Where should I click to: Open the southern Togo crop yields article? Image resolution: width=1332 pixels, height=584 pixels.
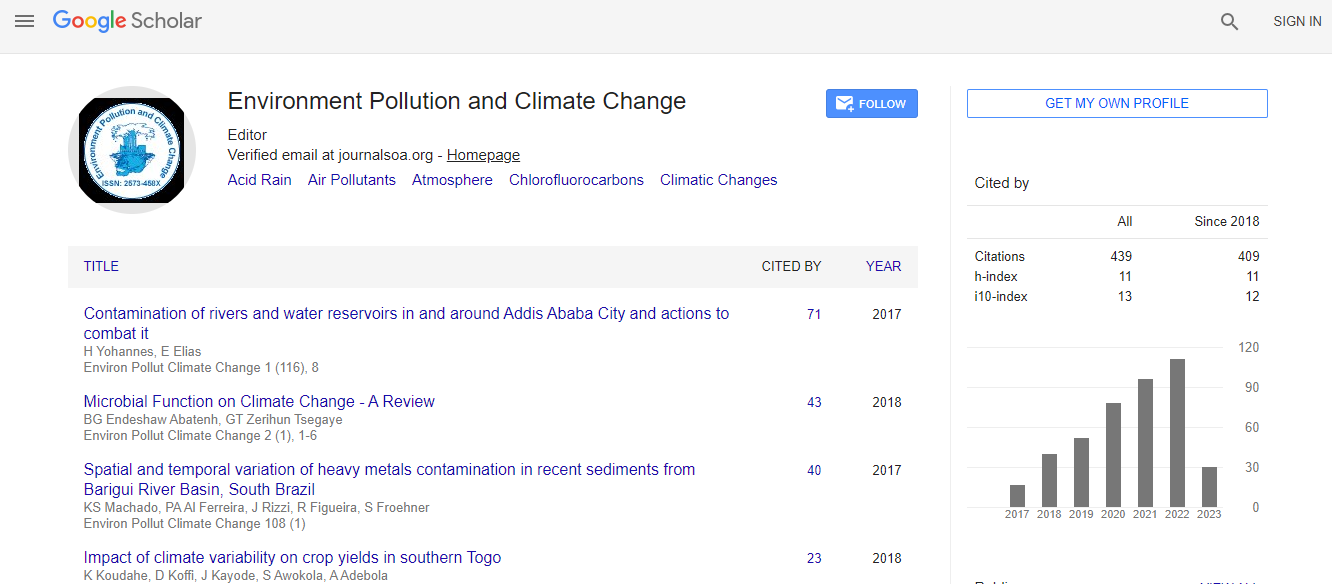[292, 558]
